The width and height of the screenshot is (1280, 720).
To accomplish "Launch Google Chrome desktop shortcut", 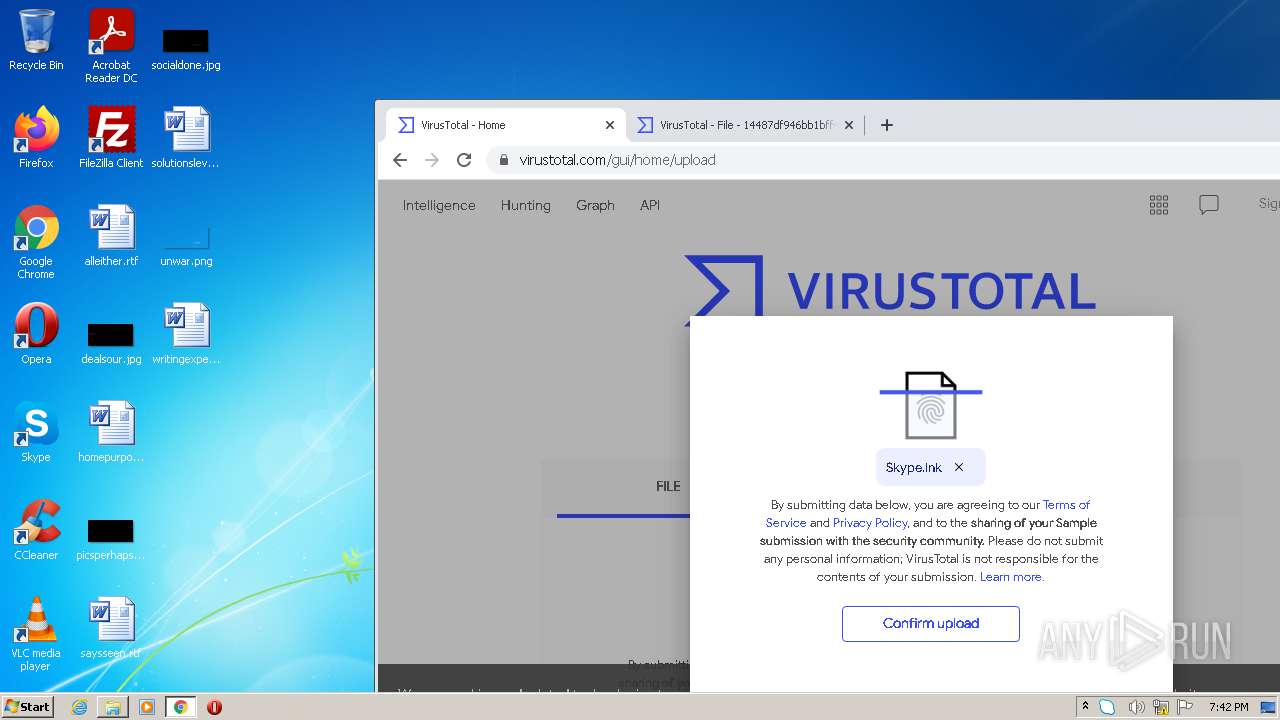I will click(36, 242).
